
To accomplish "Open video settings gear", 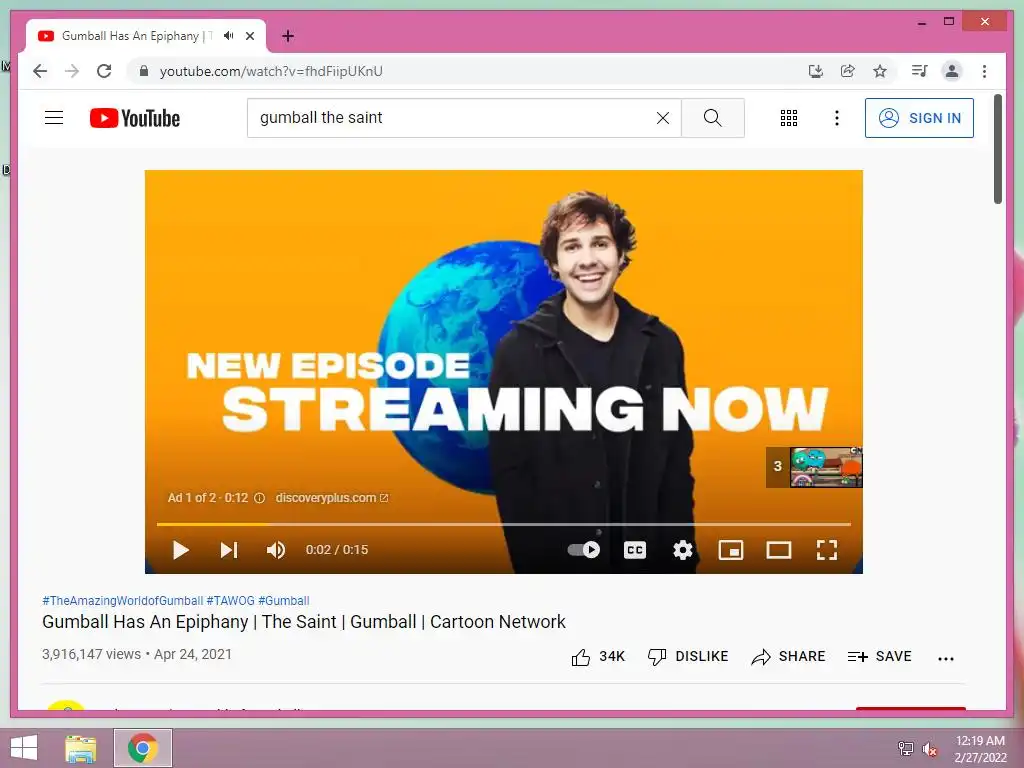I will tap(682, 550).
